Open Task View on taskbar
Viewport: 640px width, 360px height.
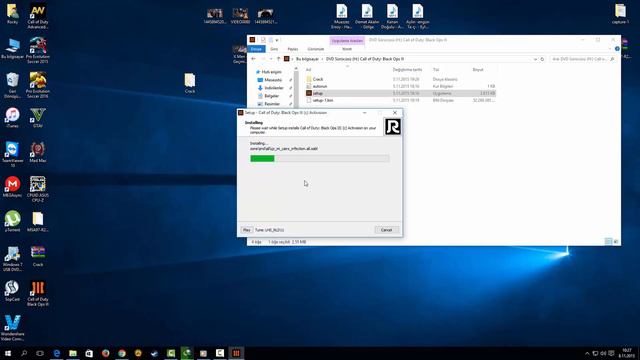coord(40,353)
